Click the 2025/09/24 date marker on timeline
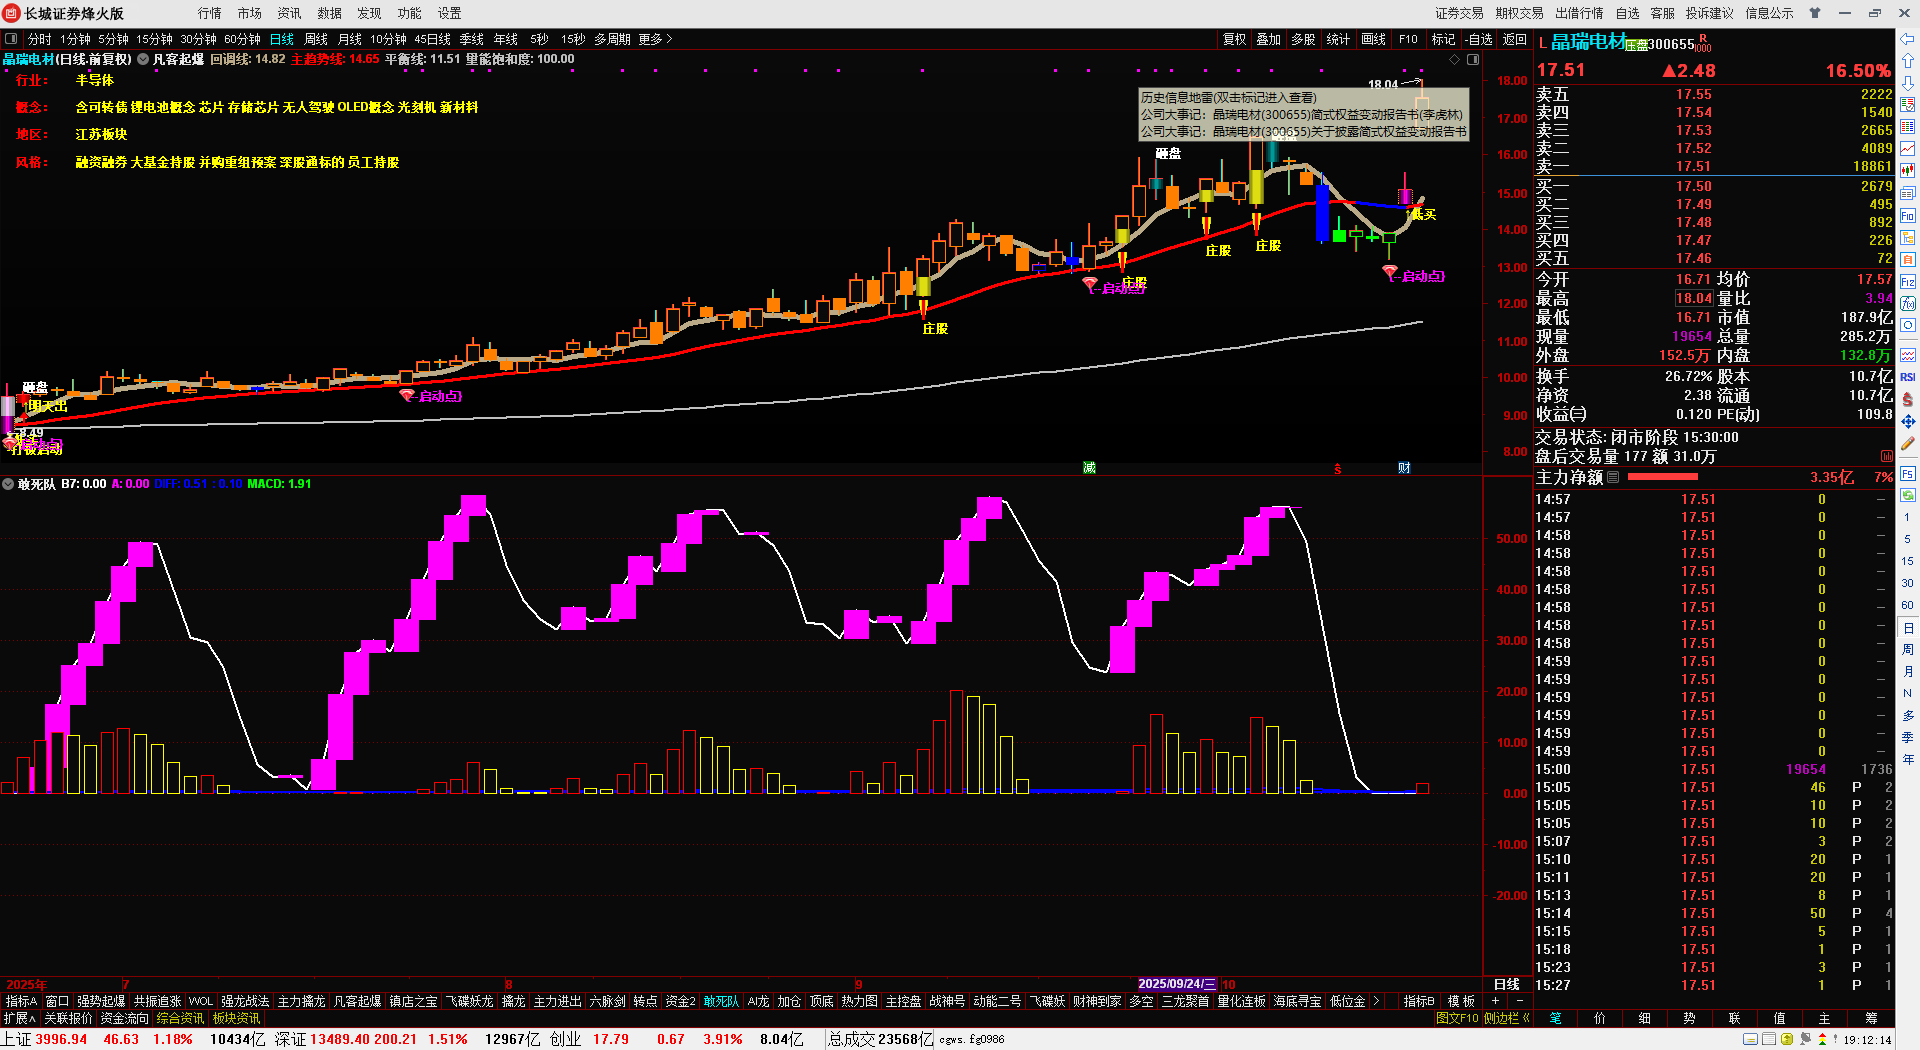1920x1050 pixels. [1178, 984]
